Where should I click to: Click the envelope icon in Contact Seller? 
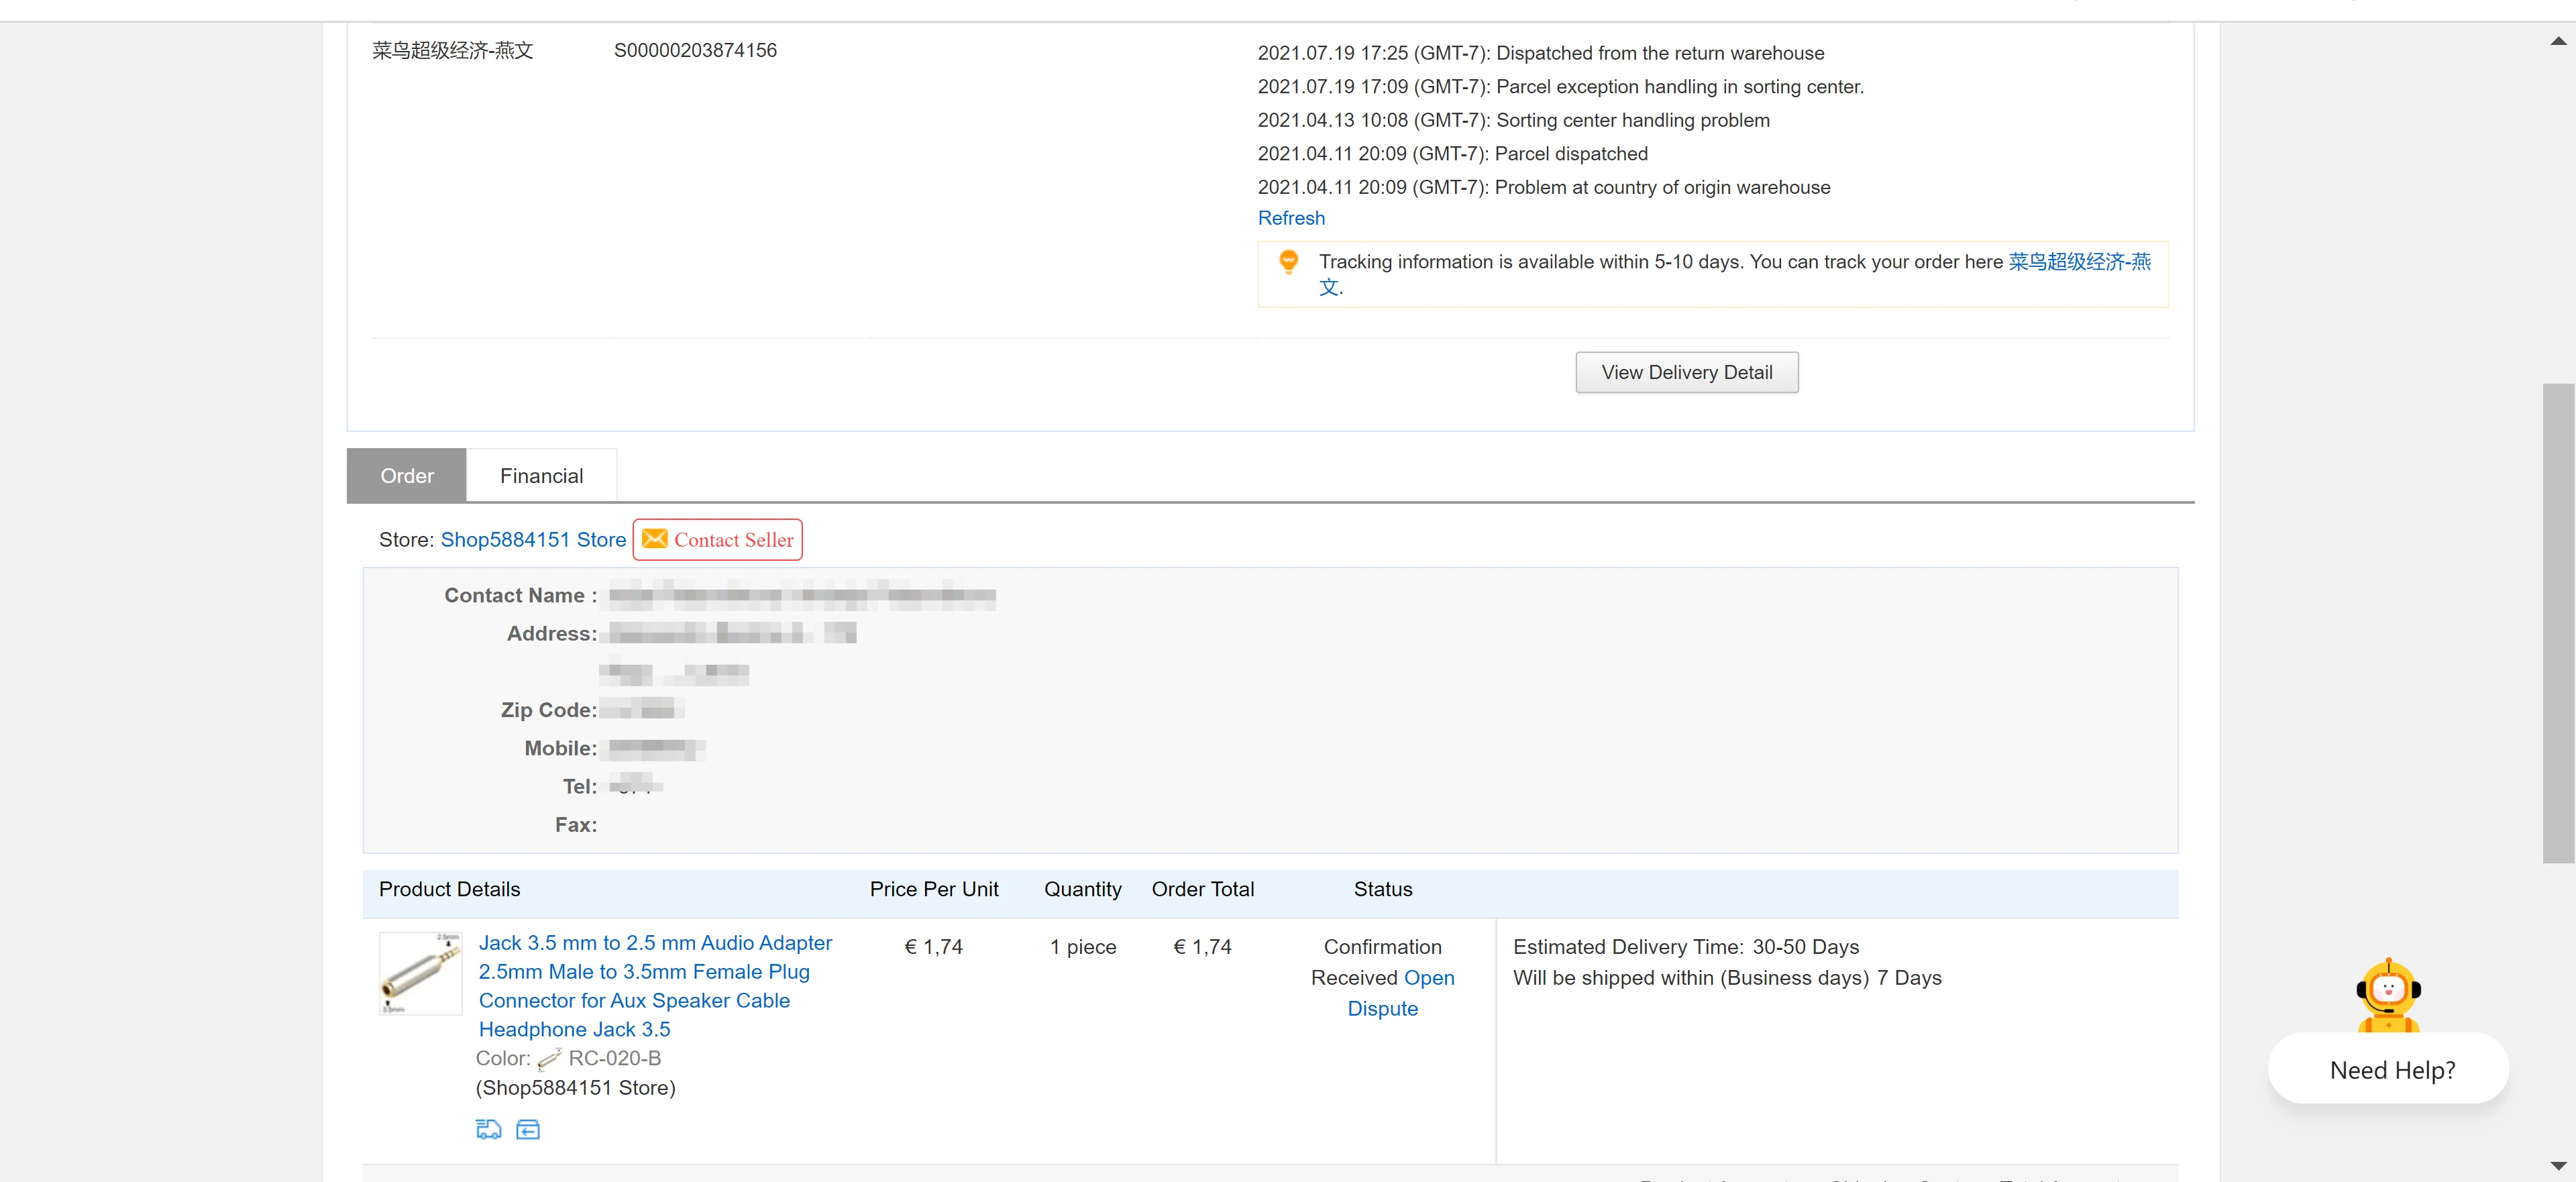click(654, 539)
